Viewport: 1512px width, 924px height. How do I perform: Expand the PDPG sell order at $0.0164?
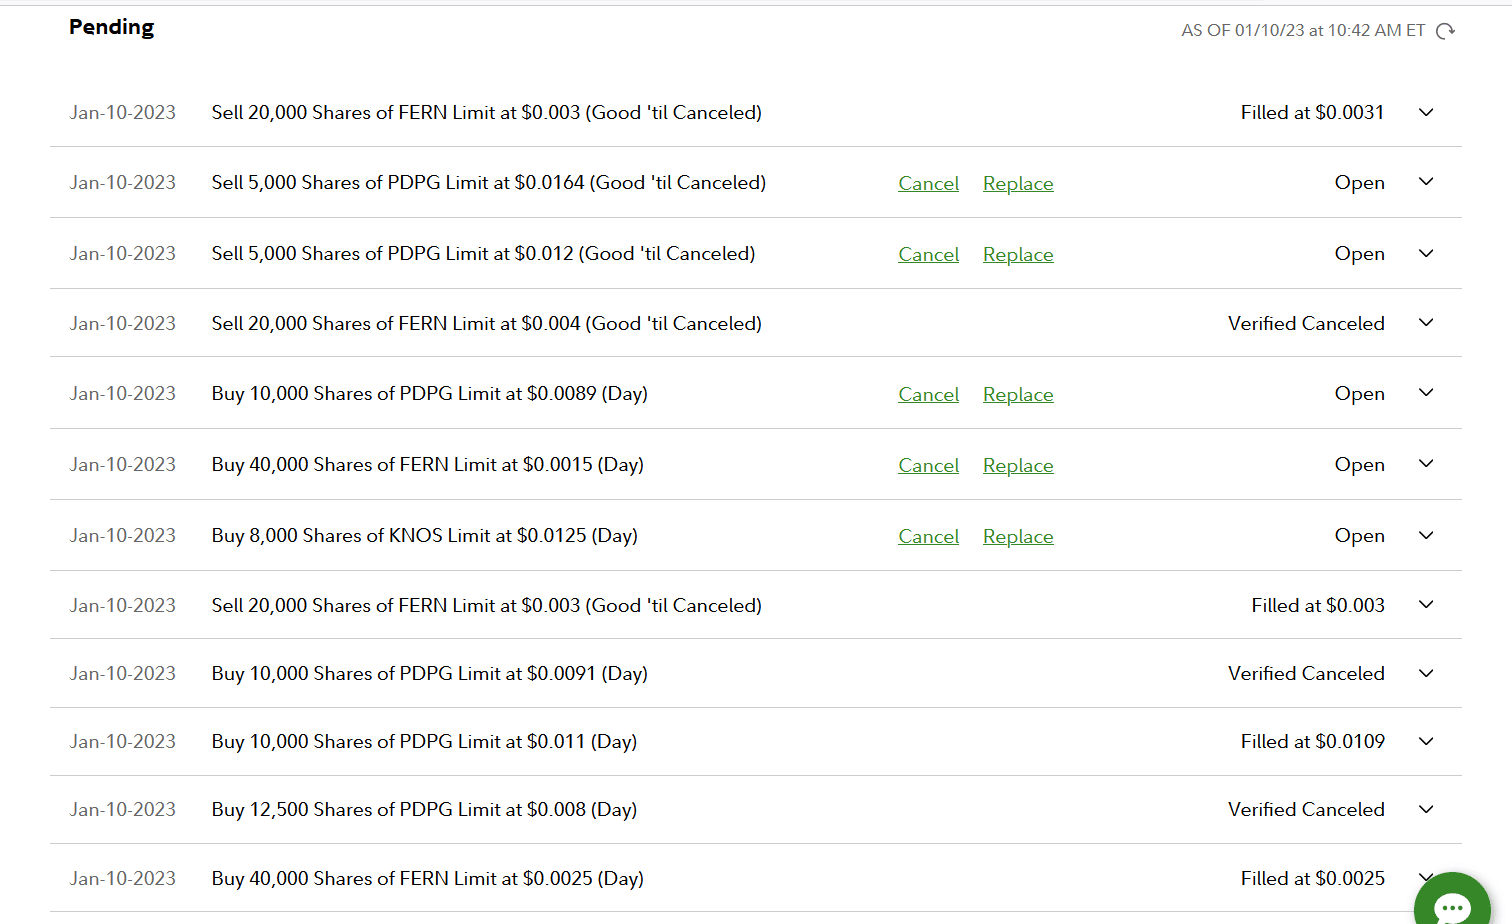pyautogui.click(x=1426, y=182)
